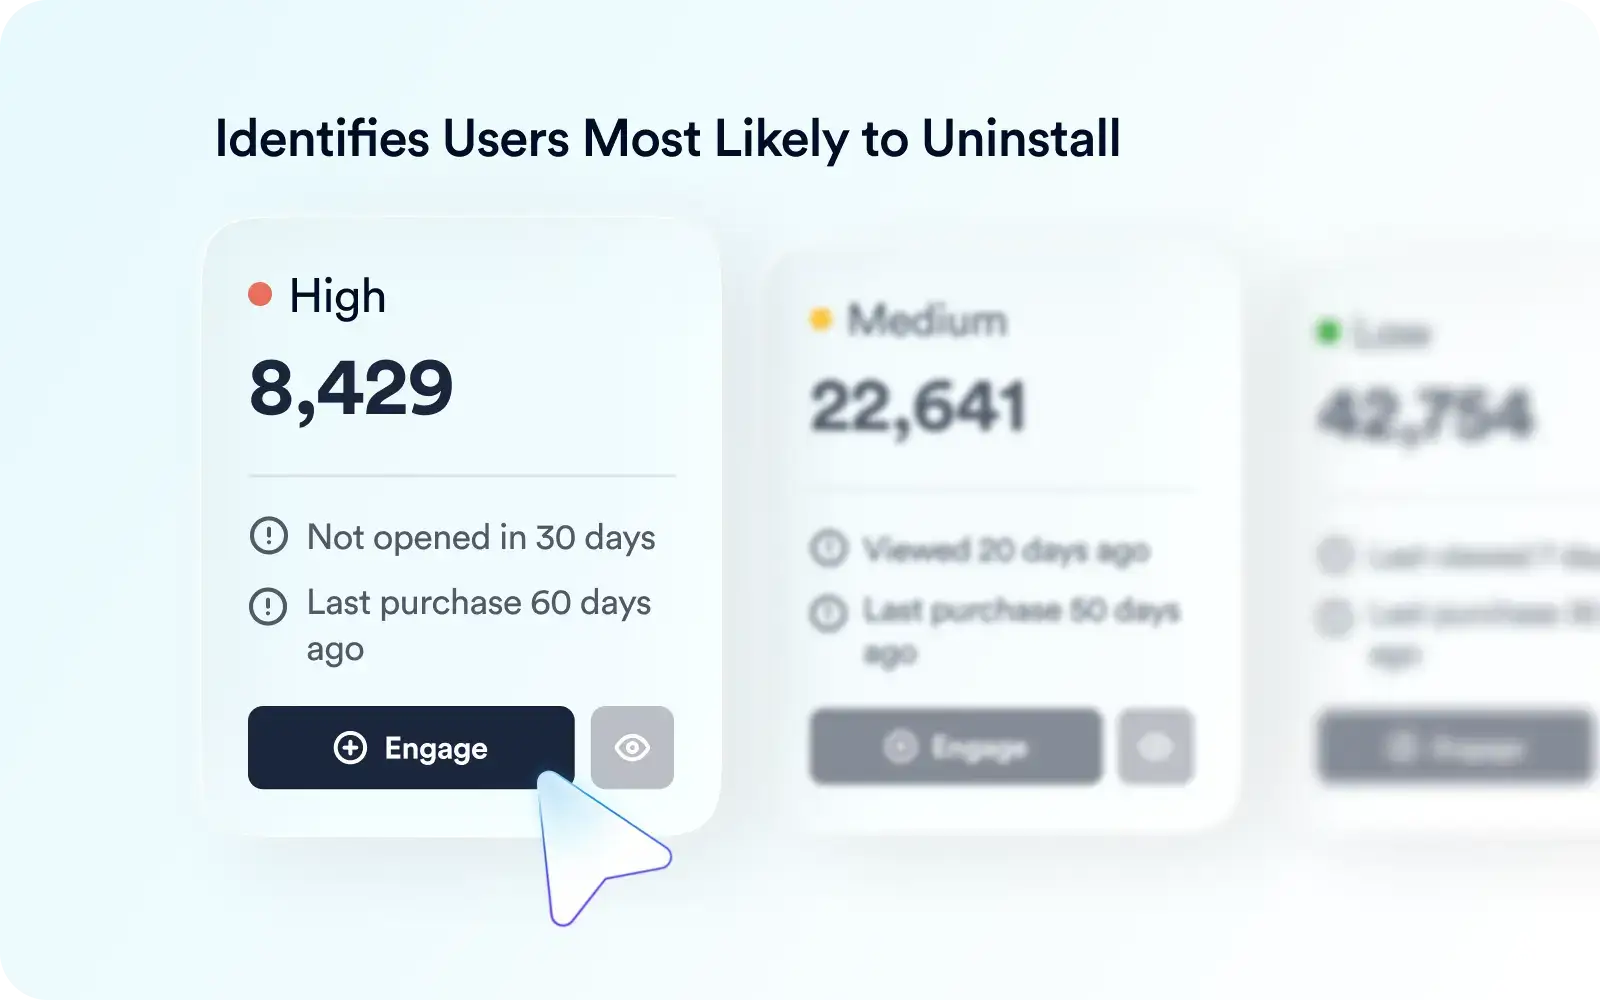Click the High risk label
1600x1000 pixels.
[x=337, y=296]
